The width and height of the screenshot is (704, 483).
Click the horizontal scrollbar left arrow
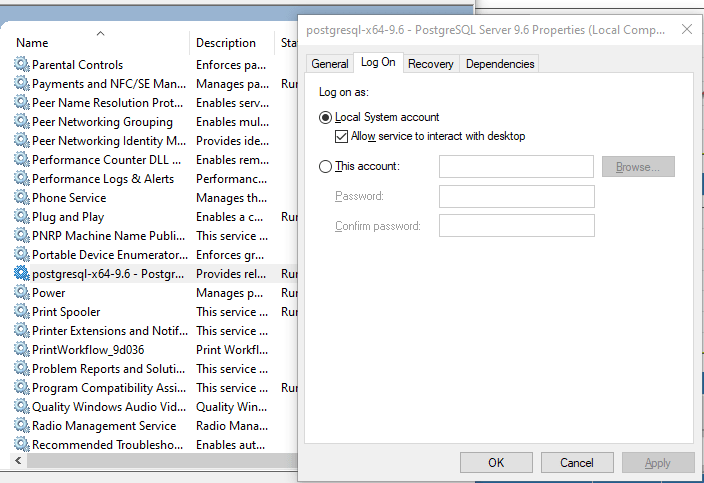(x=17, y=462)
